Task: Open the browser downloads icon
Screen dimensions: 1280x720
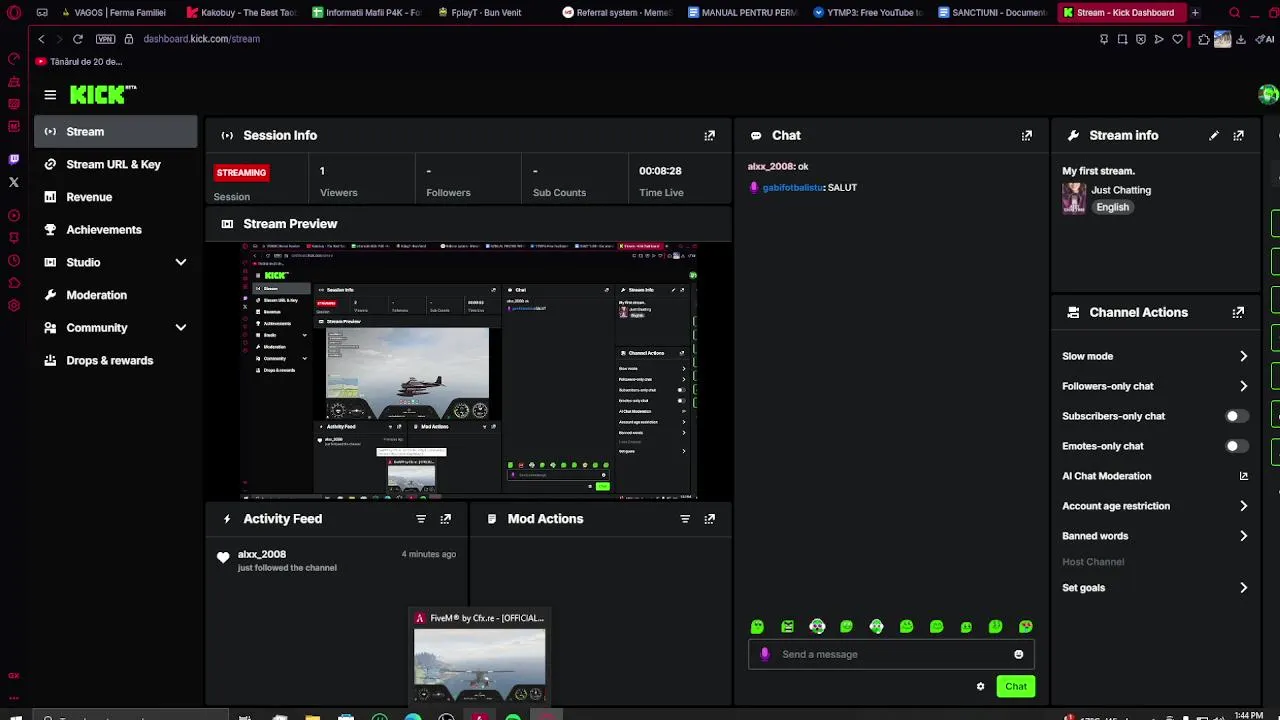Action: tap(1241, 39)
